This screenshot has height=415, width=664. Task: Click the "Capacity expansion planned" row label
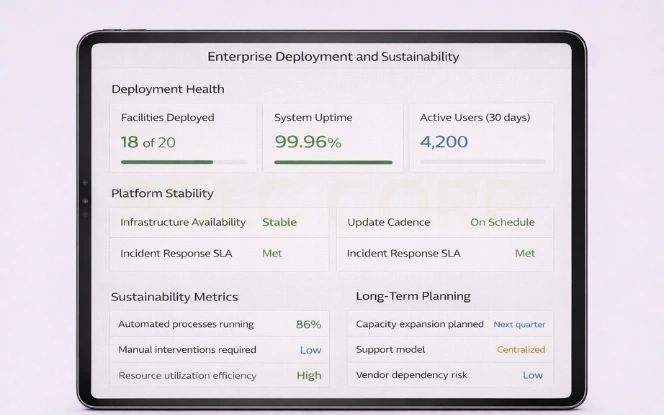[x=420, y=324]
